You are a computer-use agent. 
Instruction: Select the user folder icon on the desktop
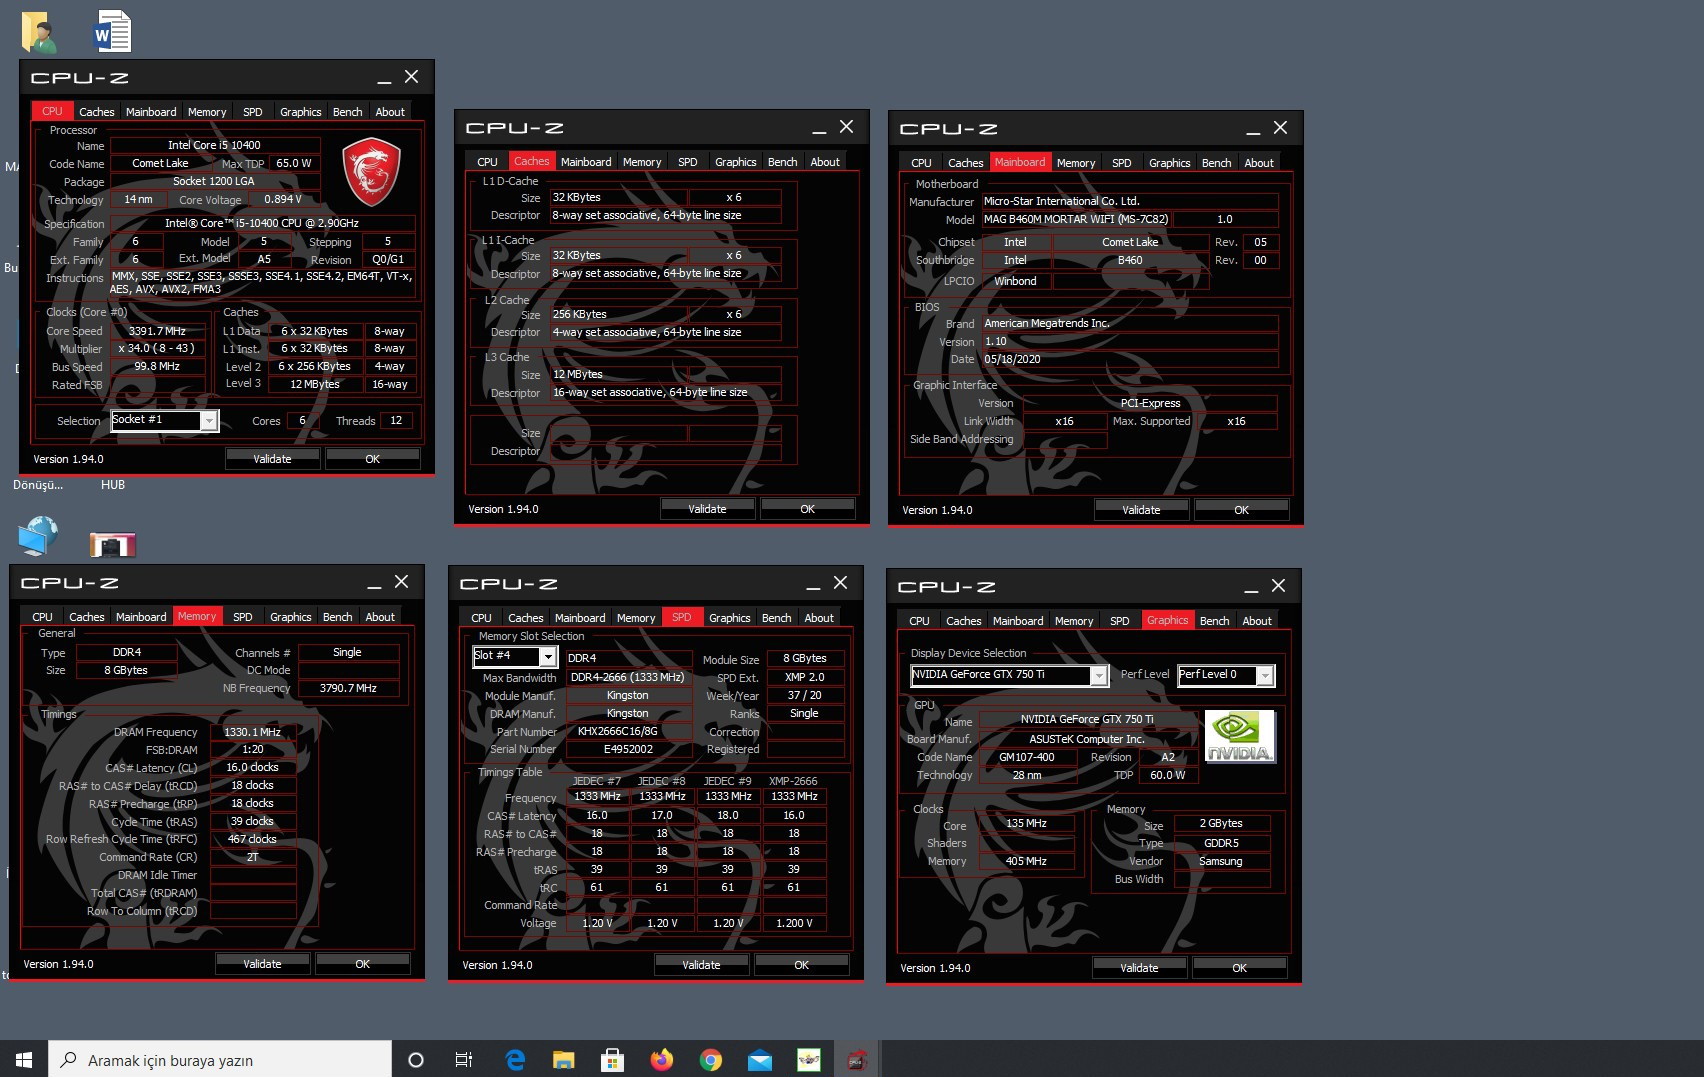[x=39, y=32]
